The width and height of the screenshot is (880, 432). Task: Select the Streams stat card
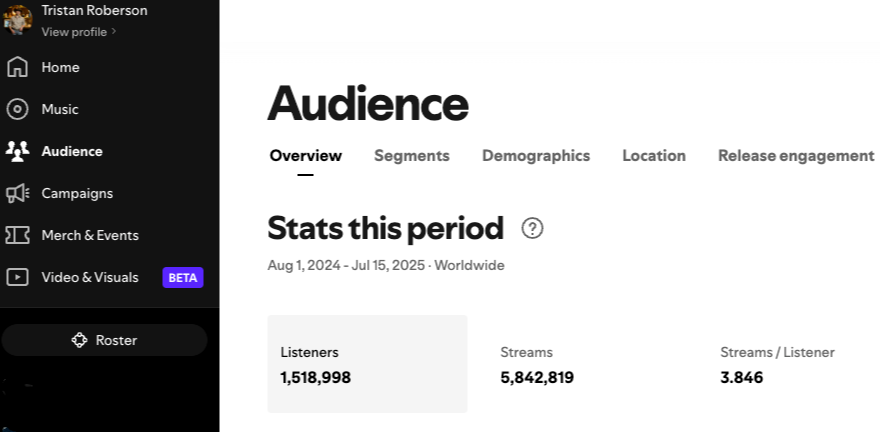tap(587, 364)
